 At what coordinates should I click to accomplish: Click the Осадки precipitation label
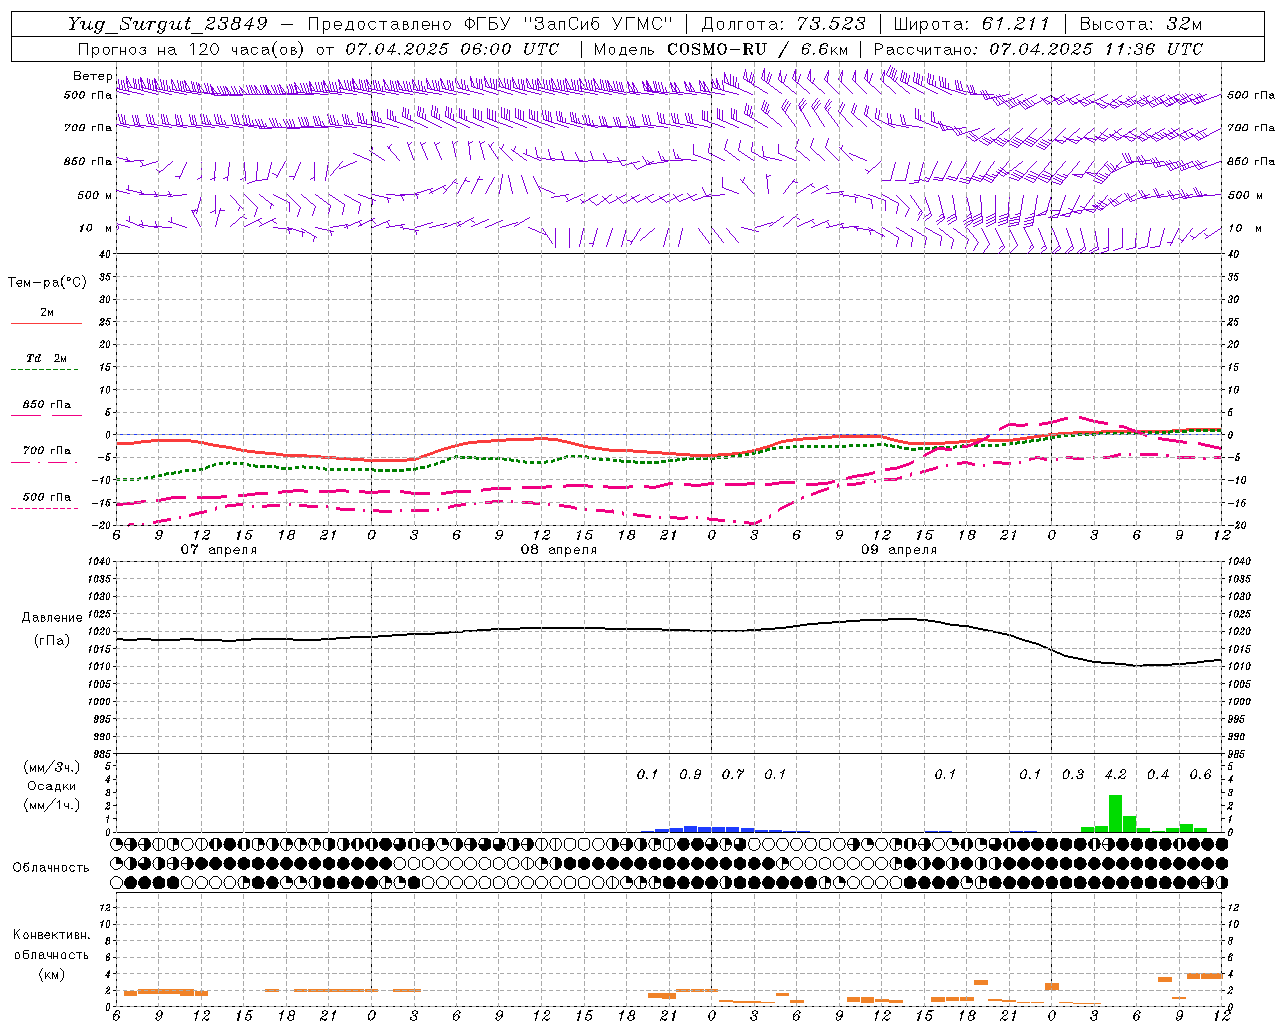click(x=51, y=786)
